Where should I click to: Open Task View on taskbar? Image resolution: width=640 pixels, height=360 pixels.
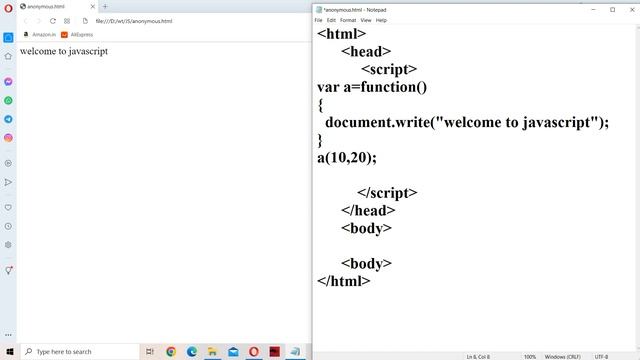pos(150,351)
